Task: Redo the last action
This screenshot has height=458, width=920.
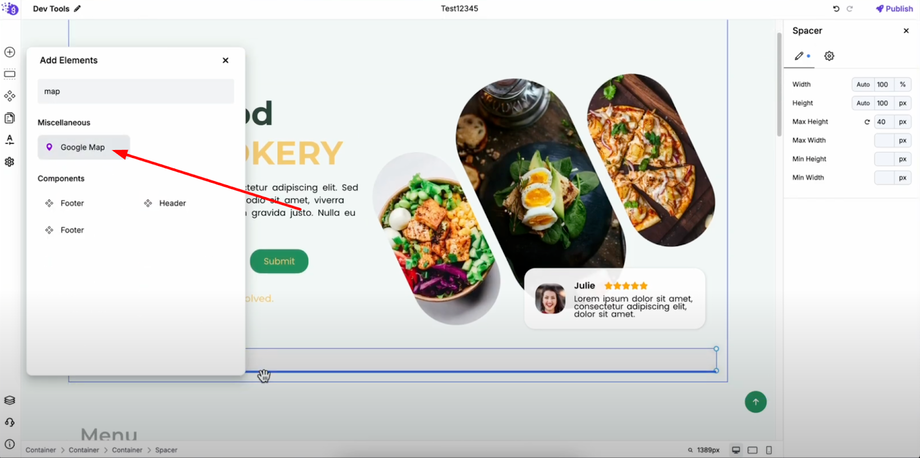Action: coord(849,9)
